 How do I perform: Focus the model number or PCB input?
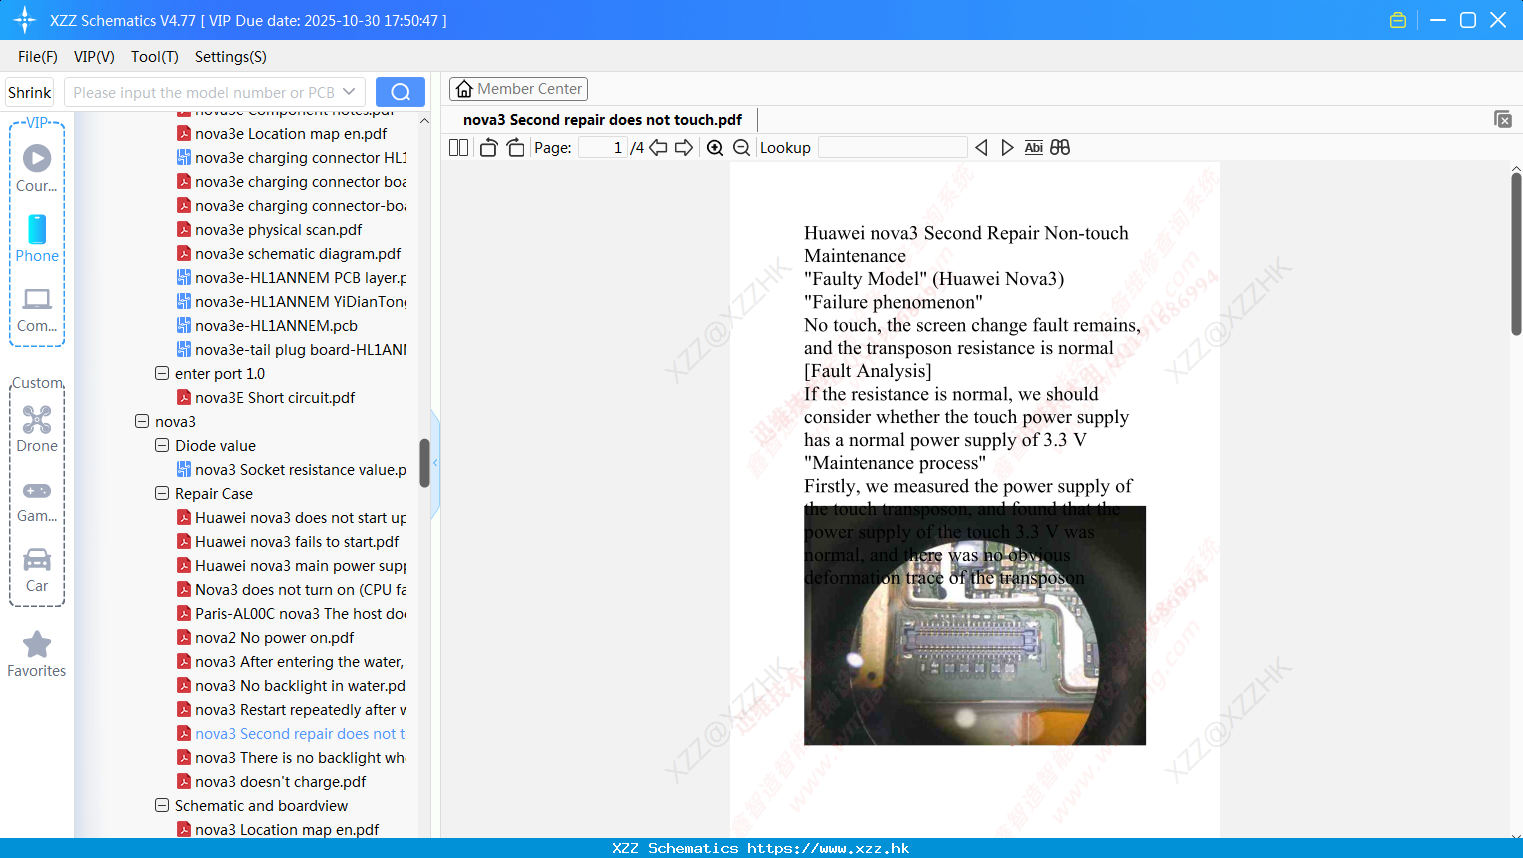coord(204,92)
